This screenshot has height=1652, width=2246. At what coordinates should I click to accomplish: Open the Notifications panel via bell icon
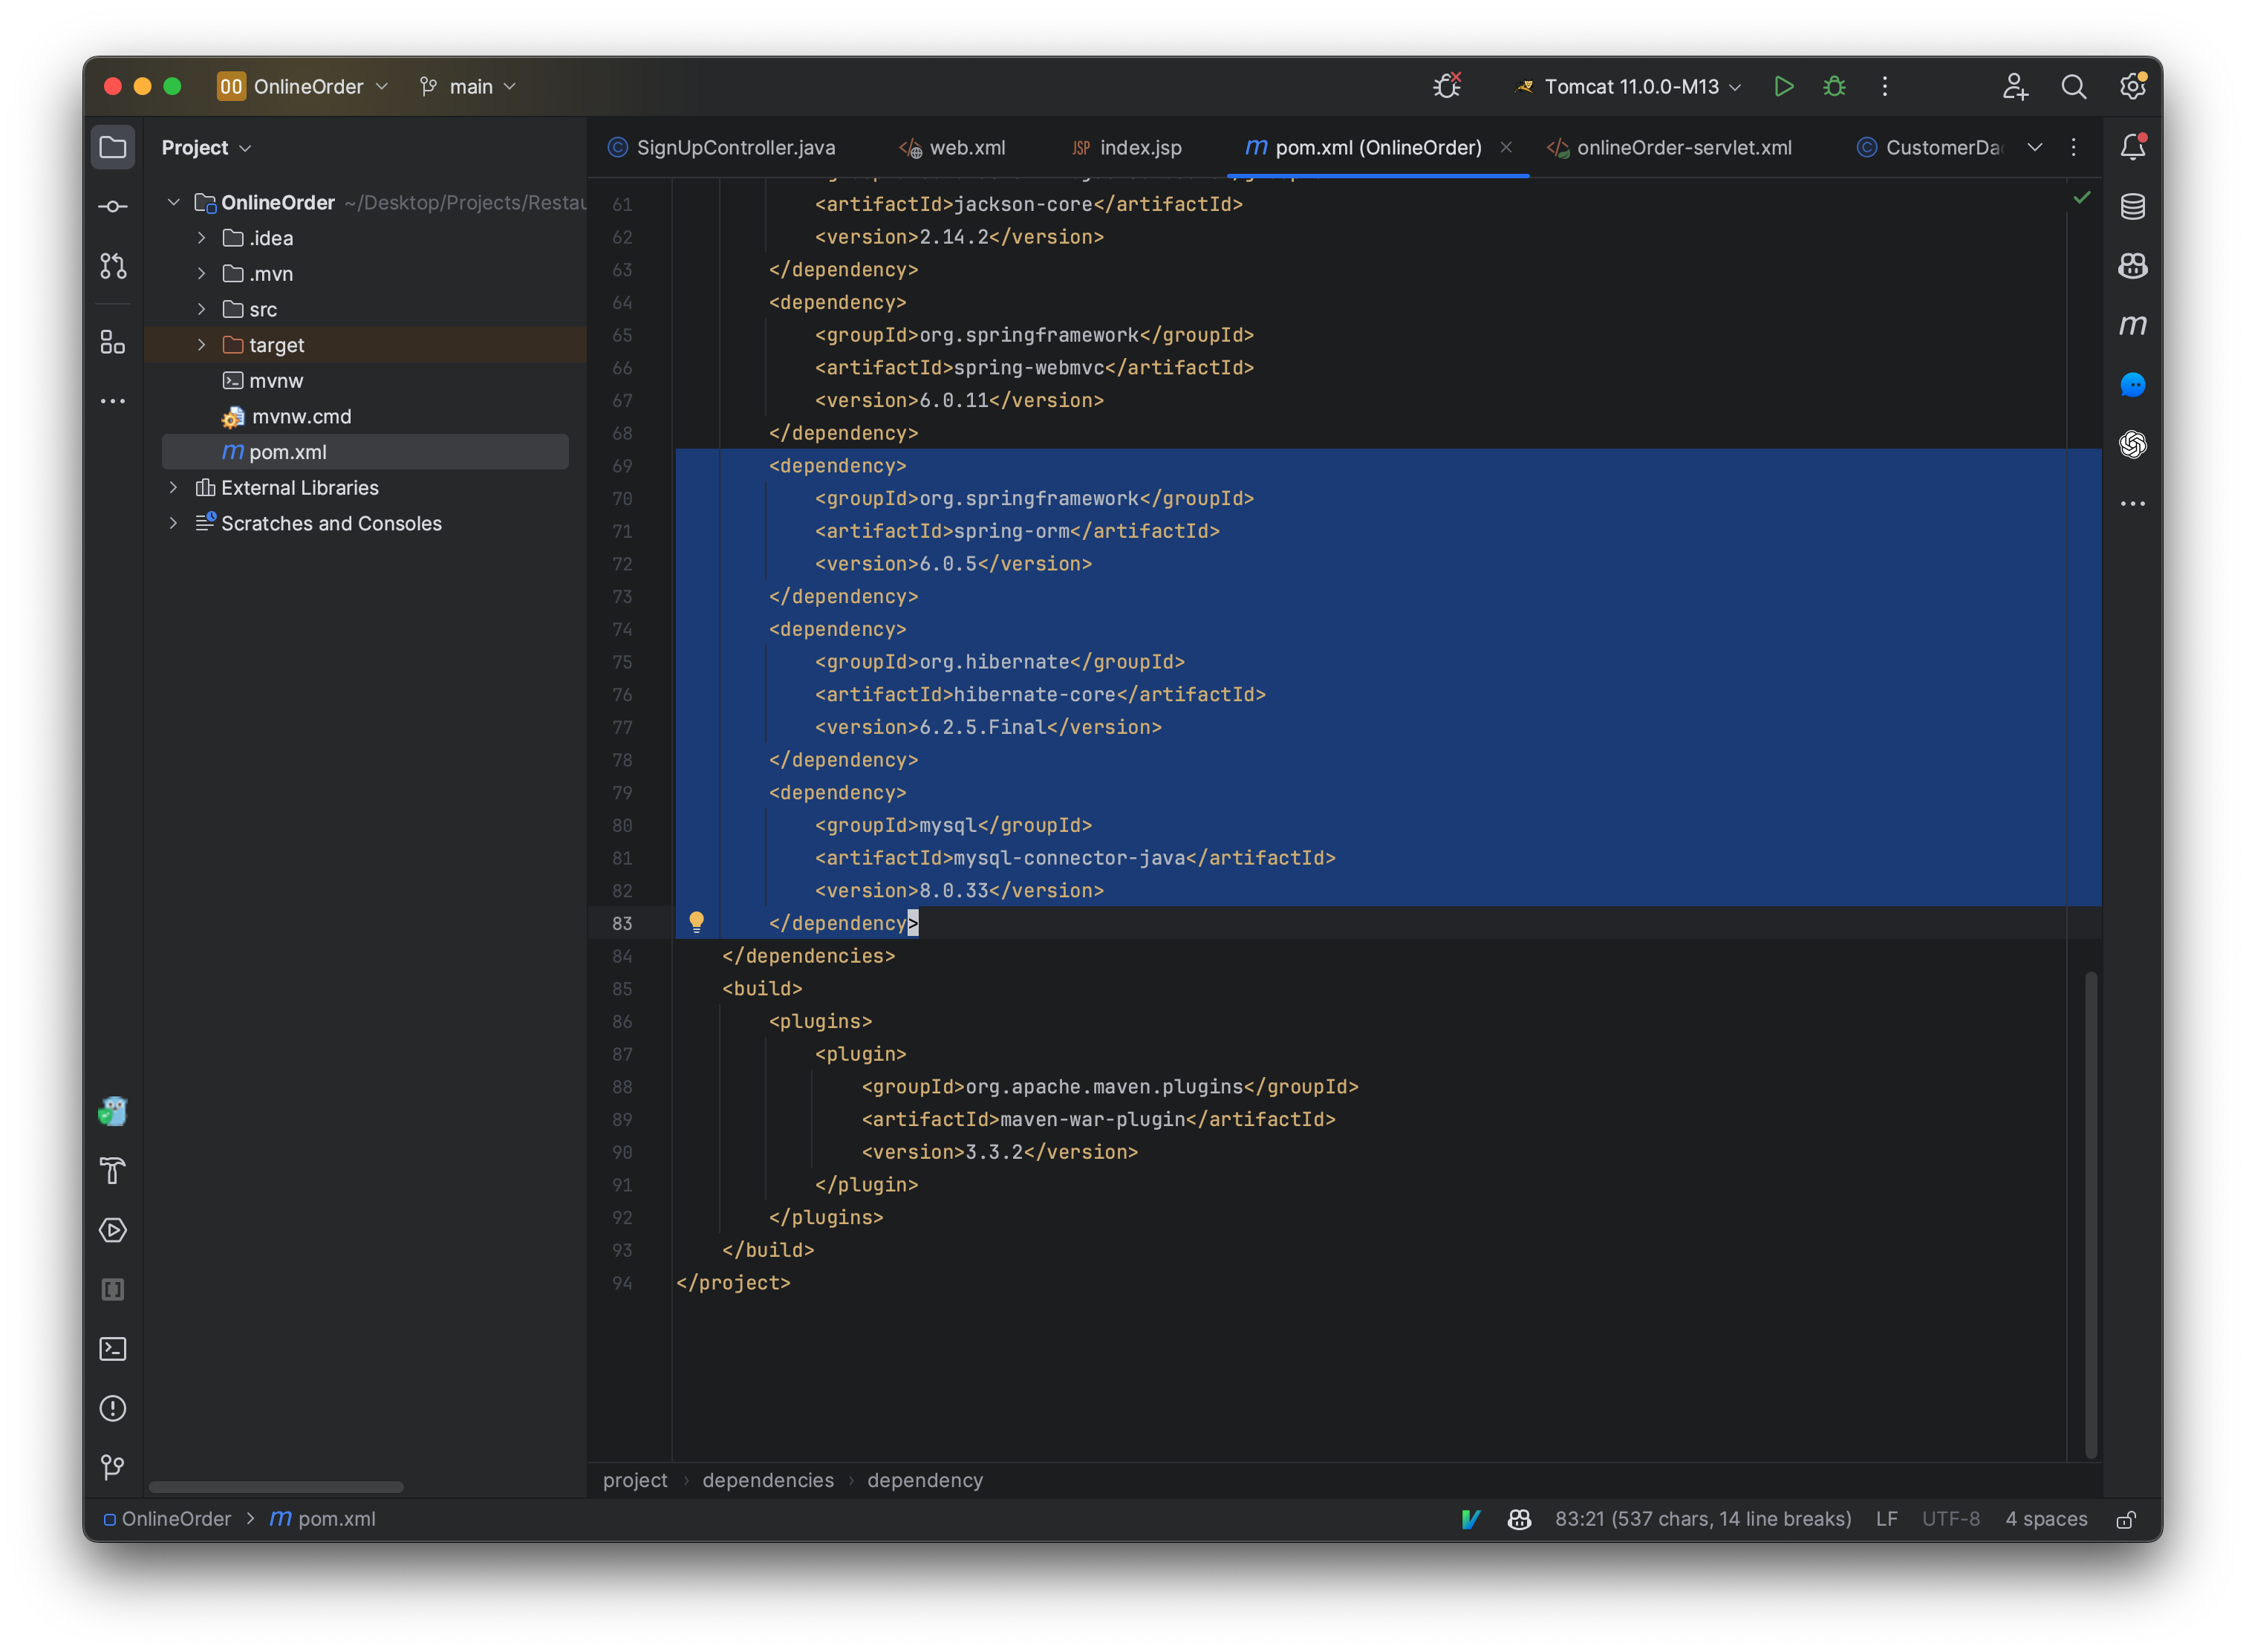point(2132,146)
